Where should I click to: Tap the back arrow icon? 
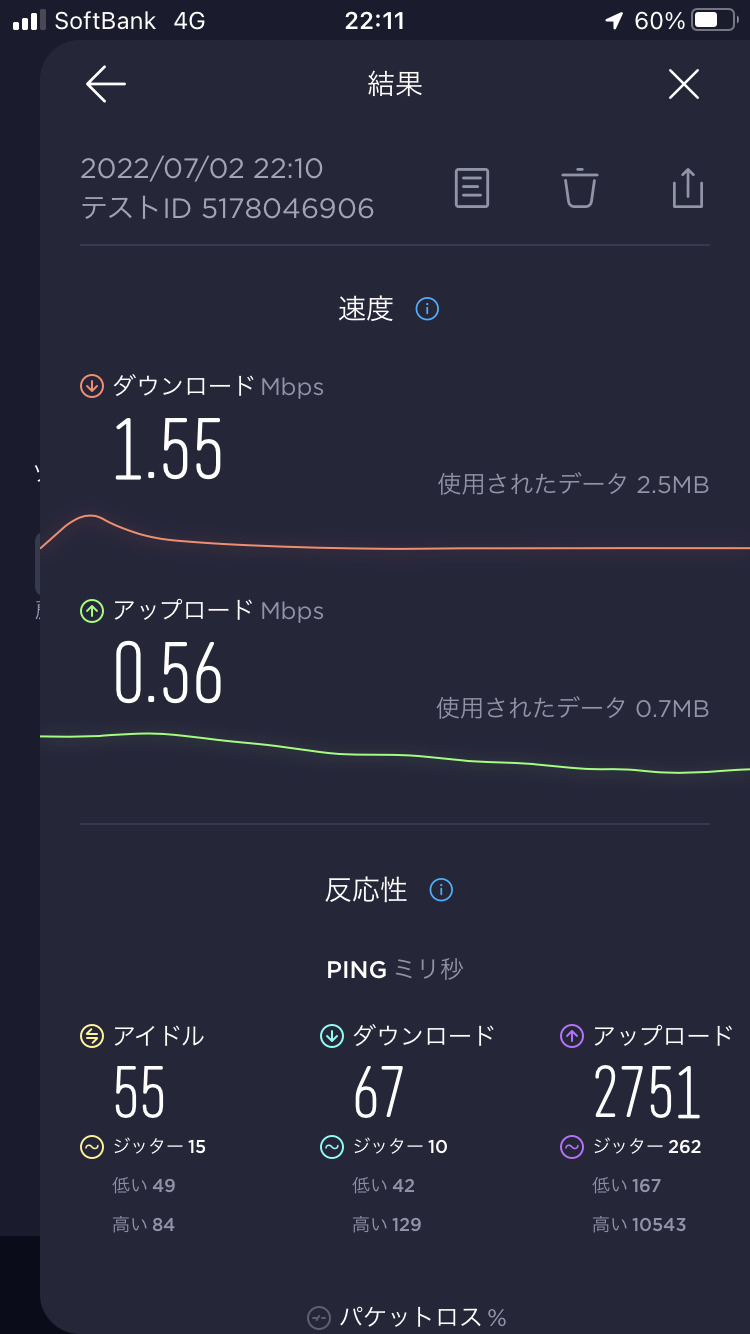tap(105, 85)
